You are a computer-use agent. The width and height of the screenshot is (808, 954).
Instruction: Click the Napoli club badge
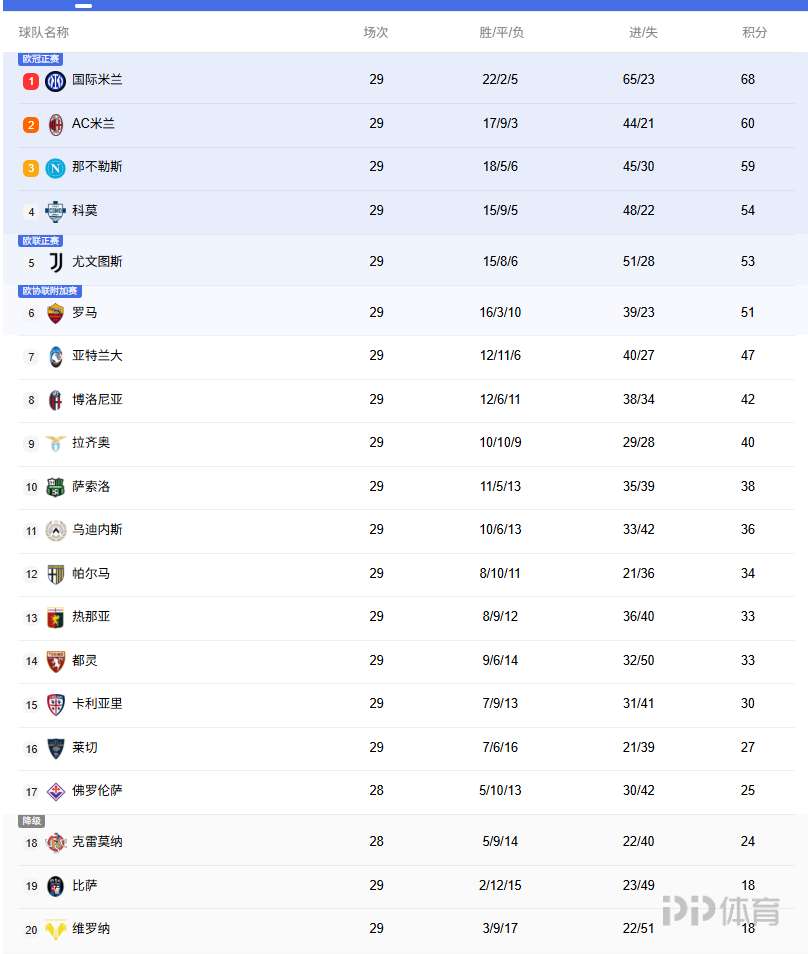(x=56, y=168)
